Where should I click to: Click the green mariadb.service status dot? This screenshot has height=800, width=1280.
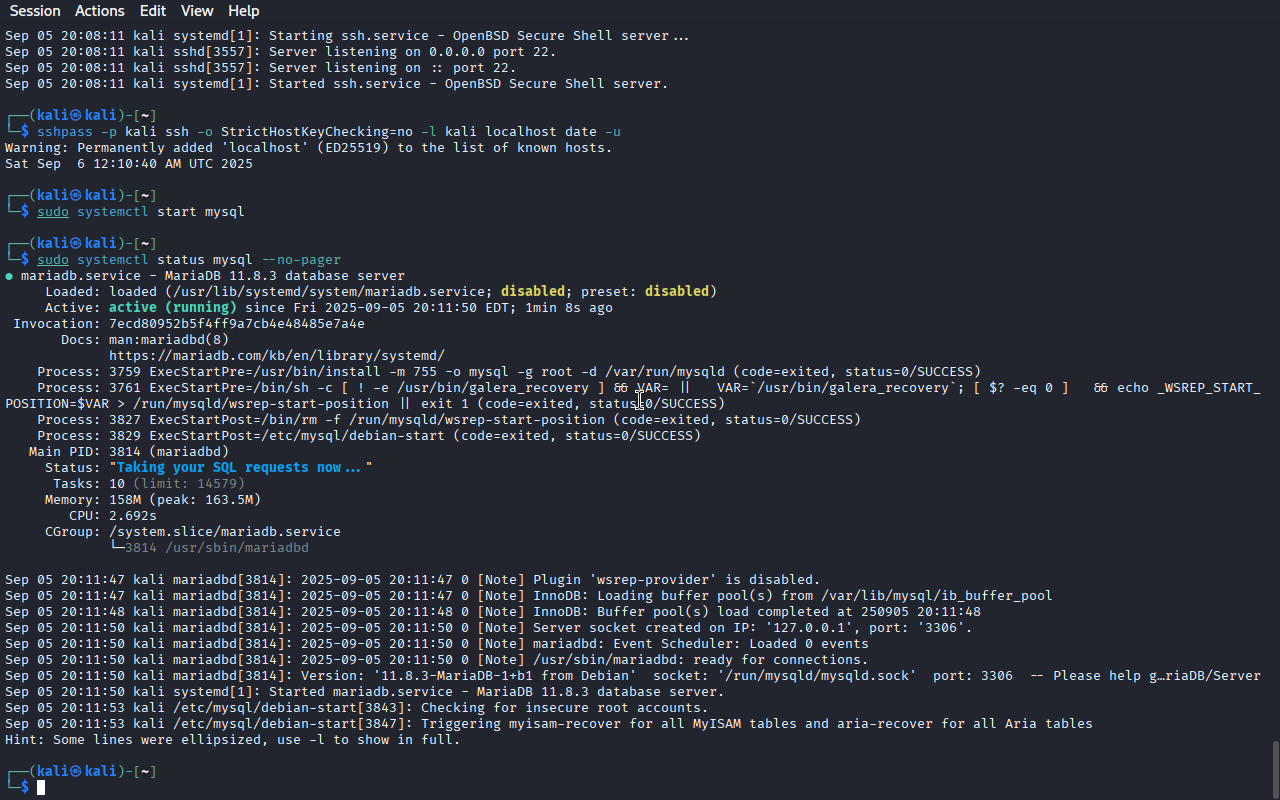coord(9,276)
